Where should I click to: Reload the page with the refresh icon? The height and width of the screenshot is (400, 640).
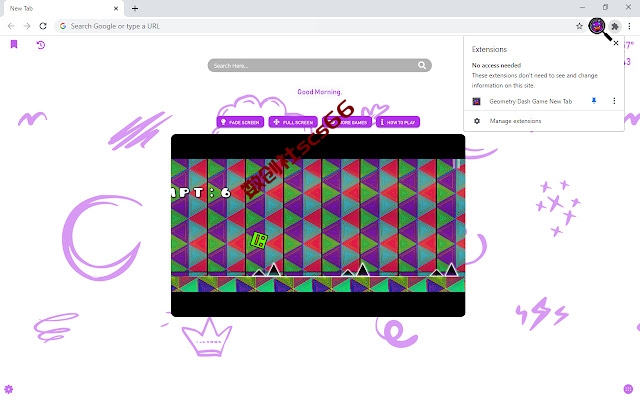point(43,26)
